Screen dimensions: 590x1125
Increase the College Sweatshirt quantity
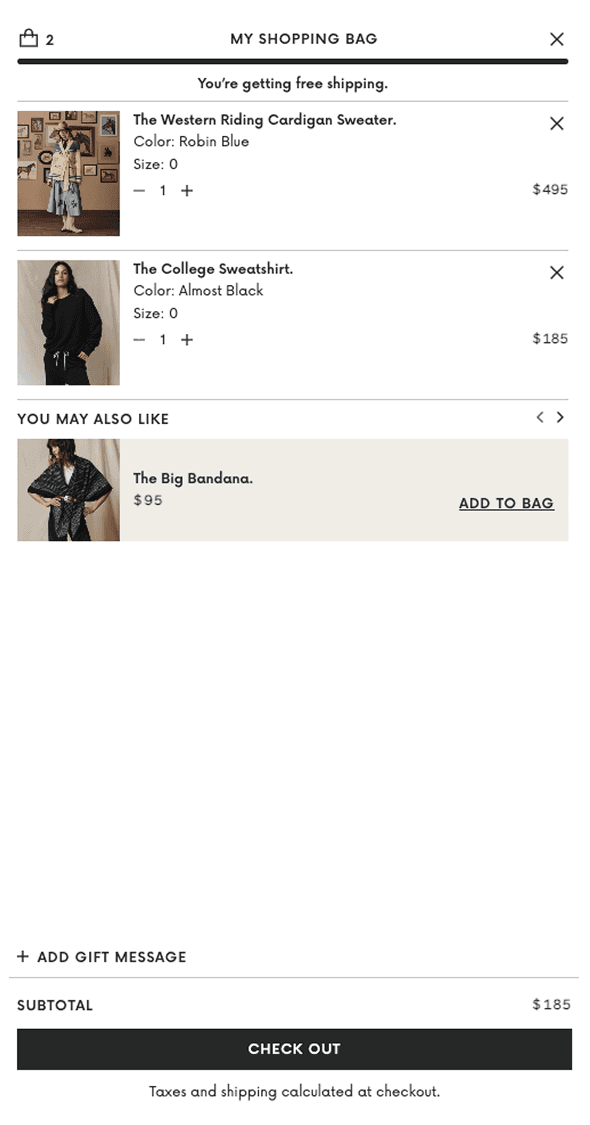[187, 339]
